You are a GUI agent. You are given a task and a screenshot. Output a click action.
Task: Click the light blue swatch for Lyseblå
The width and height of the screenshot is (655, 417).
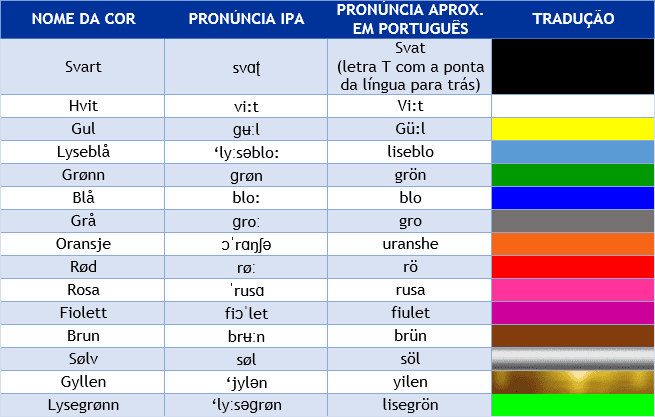[x=573, y=152]
